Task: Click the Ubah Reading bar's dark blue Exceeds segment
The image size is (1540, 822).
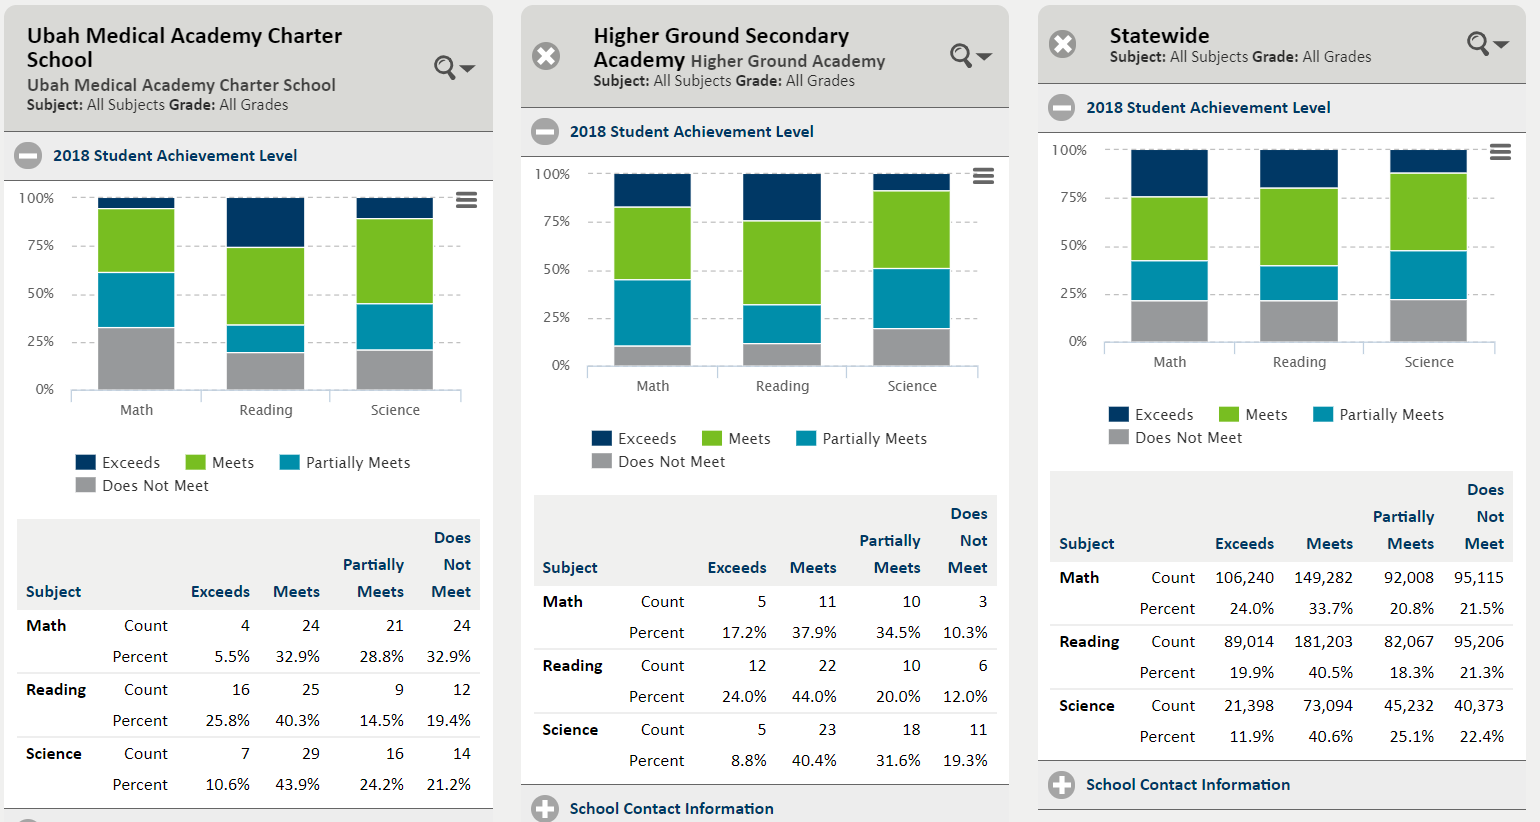Action: (265, 222)
